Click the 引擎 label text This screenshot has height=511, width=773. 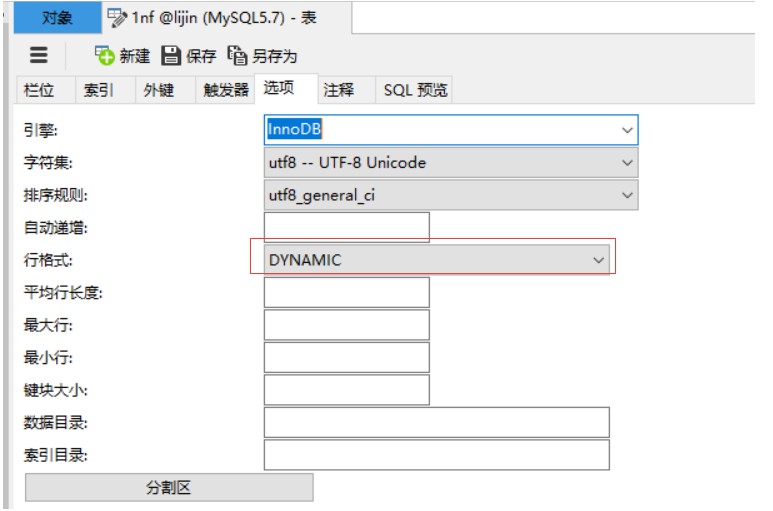pyautogui.click(x=41, y=130)
